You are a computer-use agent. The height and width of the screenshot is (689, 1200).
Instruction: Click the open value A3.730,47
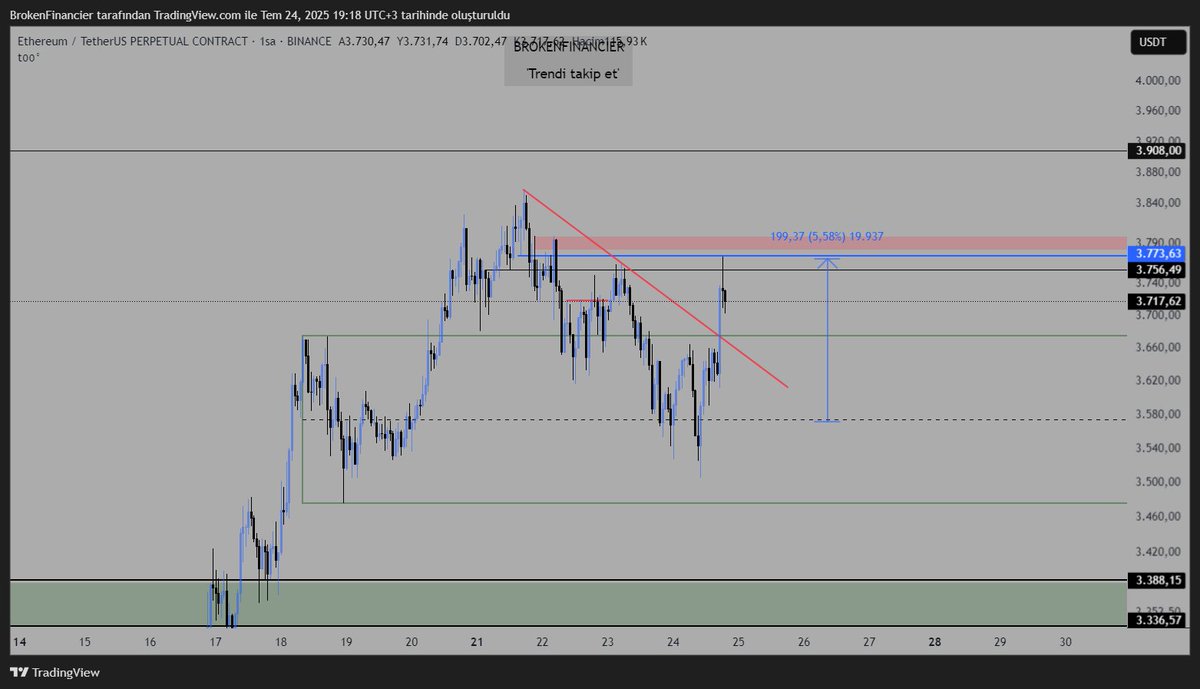pos(365,42)
